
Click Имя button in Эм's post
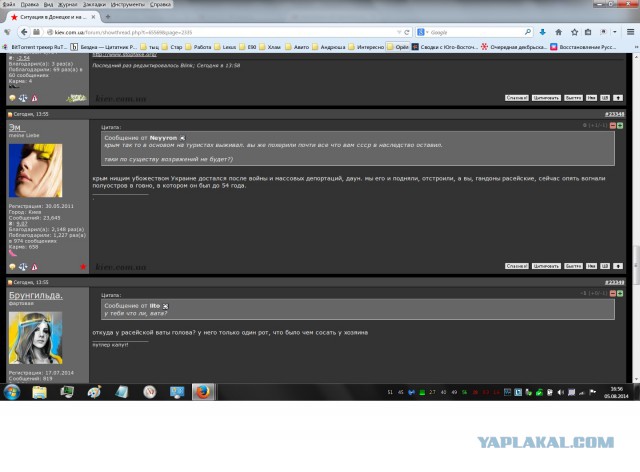591,266
